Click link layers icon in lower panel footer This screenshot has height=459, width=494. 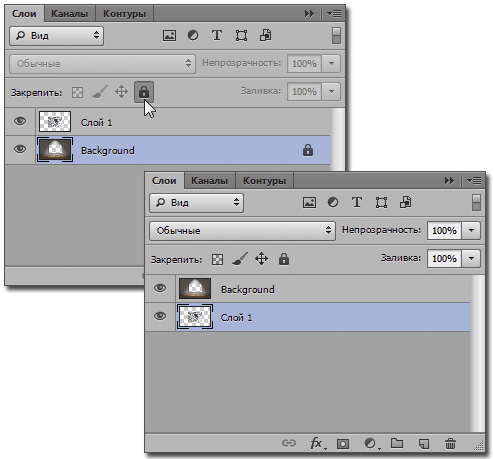pos(289,443)
